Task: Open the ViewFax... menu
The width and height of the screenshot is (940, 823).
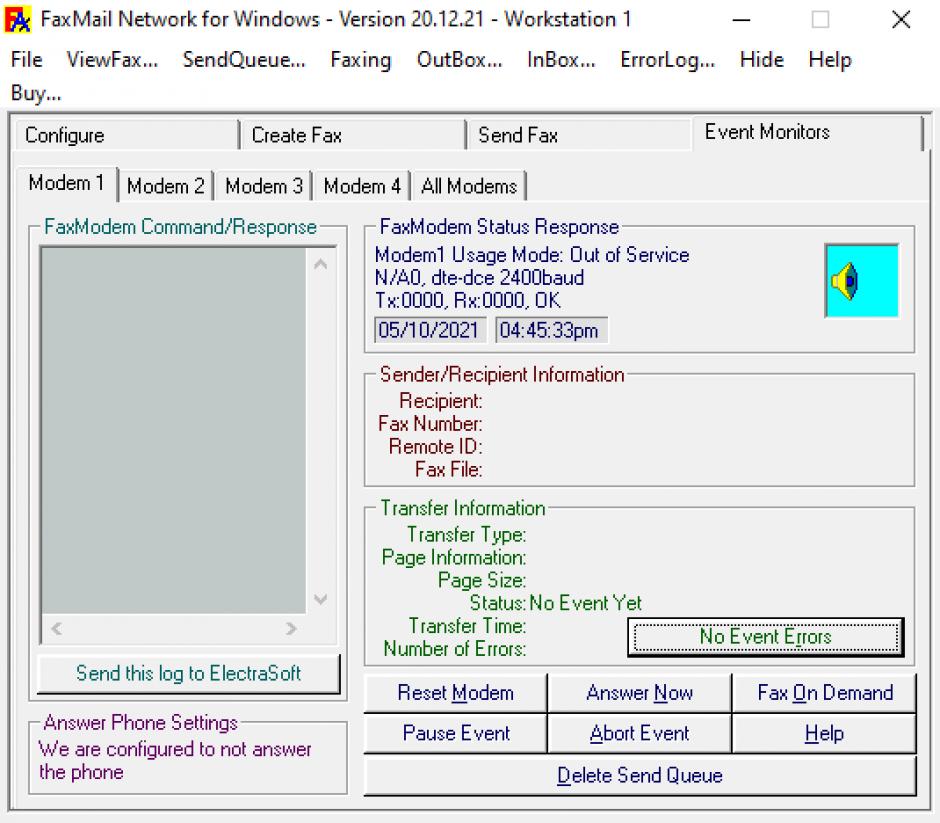Action: pyautogui.click(x=112, y=59)
